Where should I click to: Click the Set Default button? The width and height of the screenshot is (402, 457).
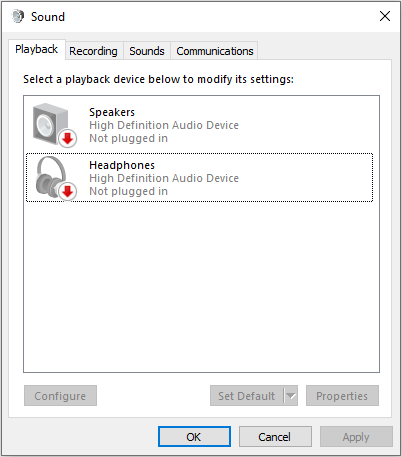[247, 396]
